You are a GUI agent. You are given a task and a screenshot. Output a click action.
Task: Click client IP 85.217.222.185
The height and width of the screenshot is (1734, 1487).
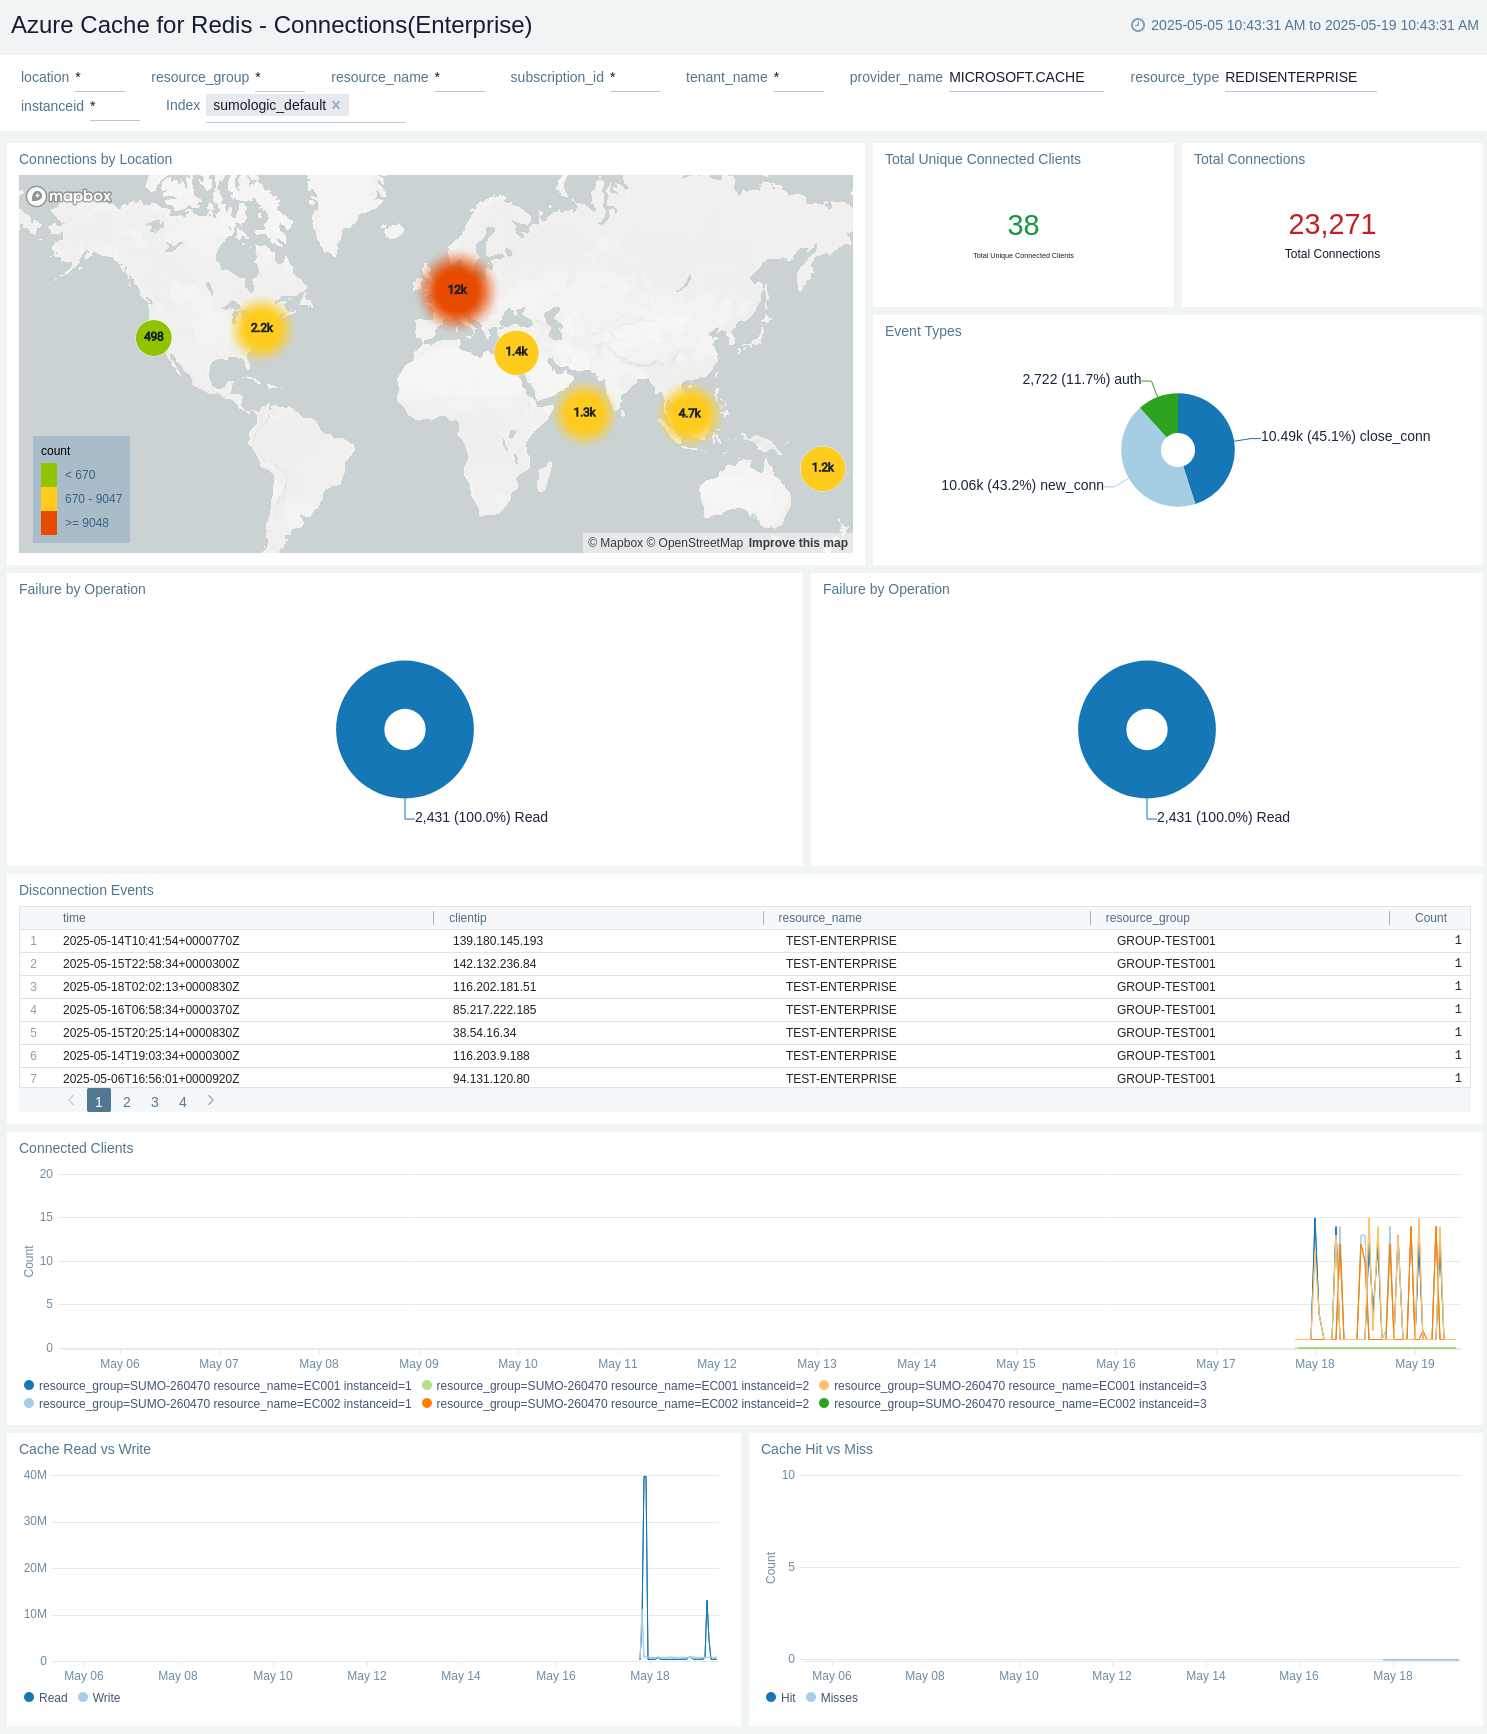click(x=494, y=1010)
